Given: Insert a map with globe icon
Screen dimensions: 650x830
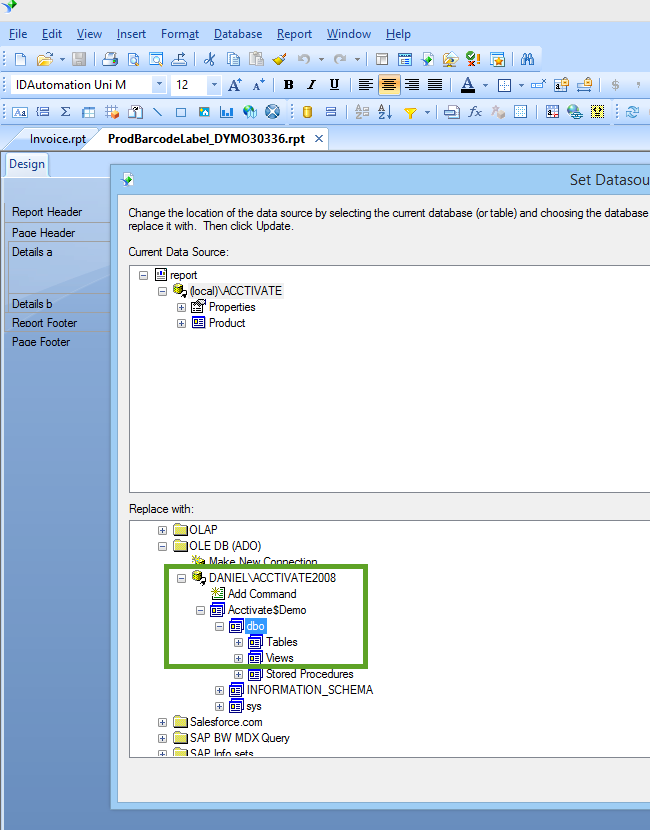Looking at the screenshot, I should (x=250, y=112).
